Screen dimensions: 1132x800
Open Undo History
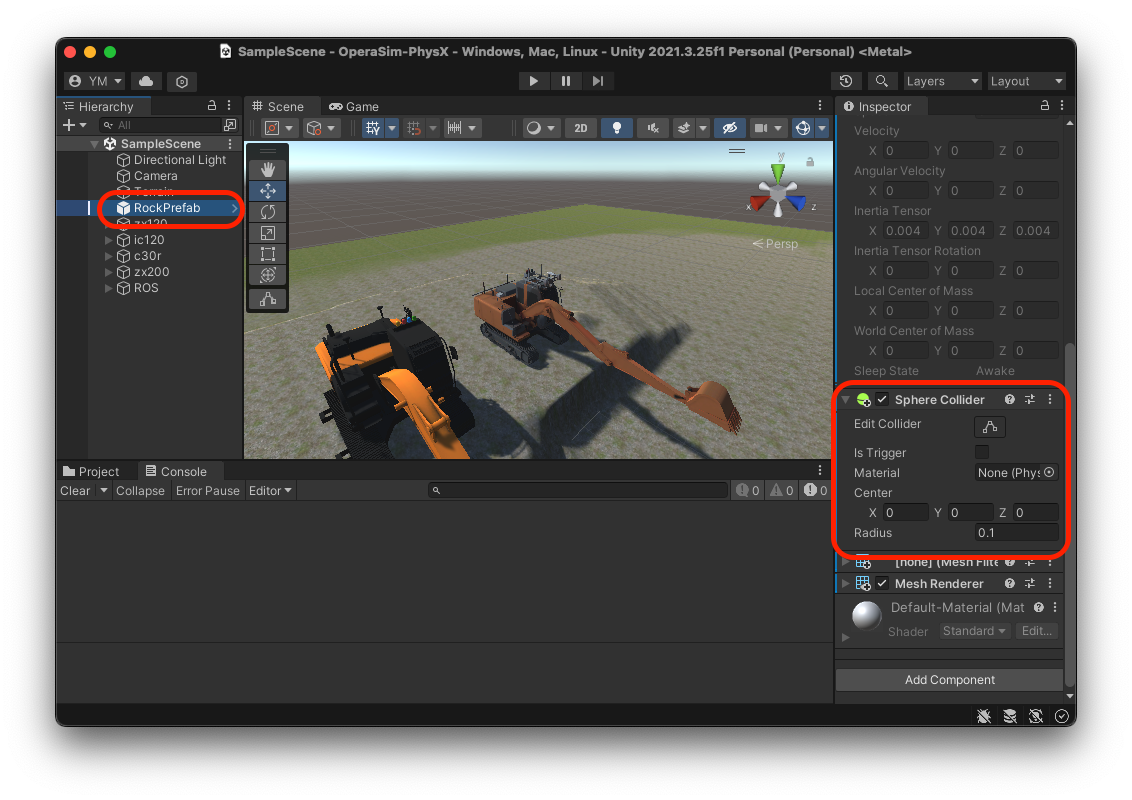tap(846, 81)
